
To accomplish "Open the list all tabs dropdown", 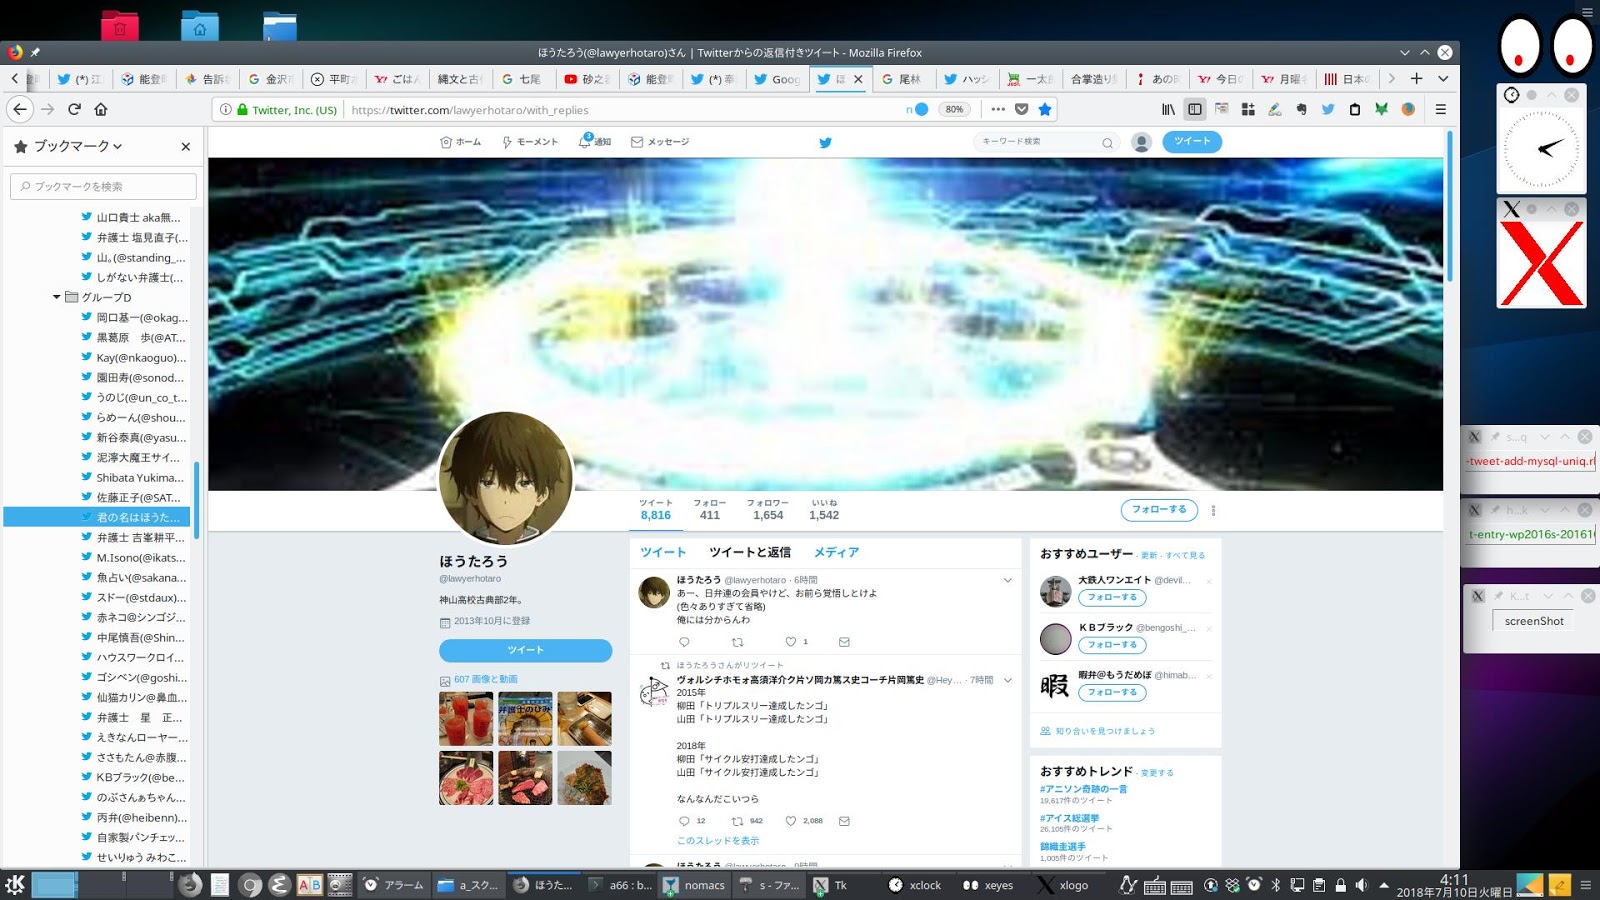I will click(x=1443, y=78).
